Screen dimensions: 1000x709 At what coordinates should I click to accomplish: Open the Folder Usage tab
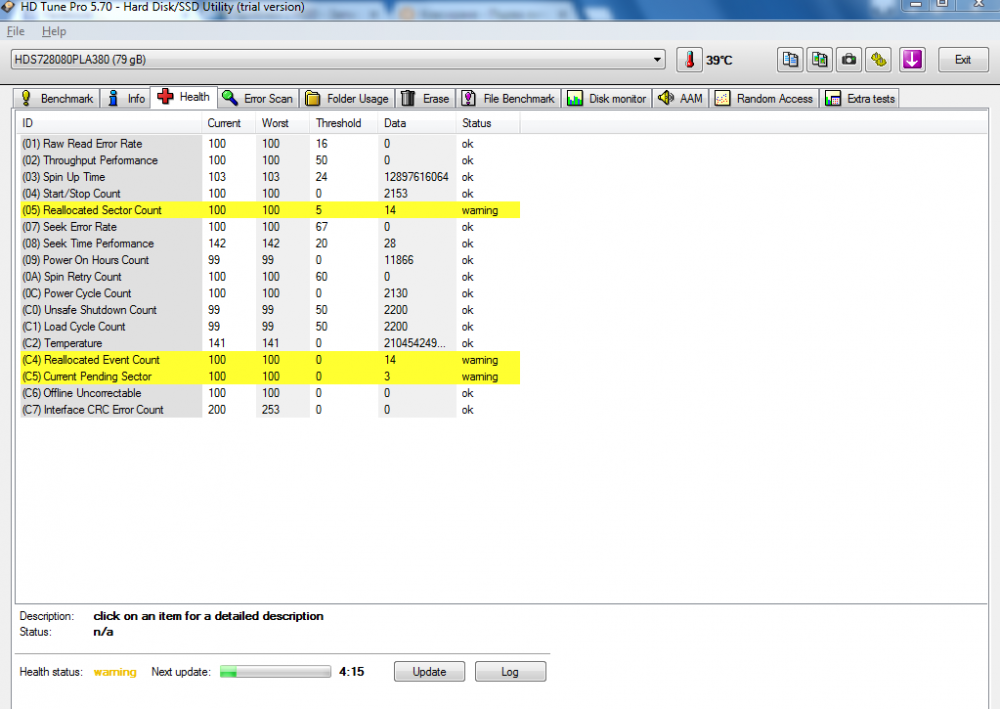tap(347, 98)
